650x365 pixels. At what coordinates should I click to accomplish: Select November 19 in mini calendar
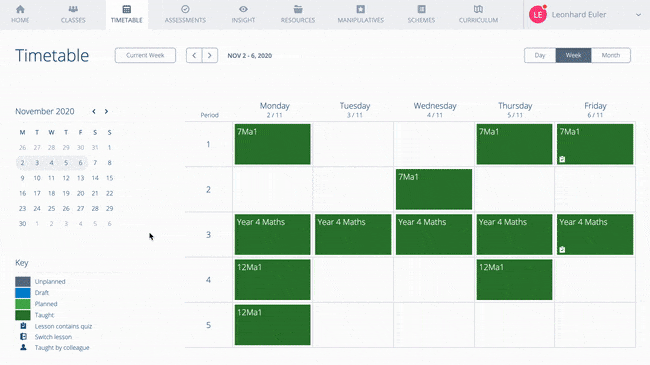[66, 193]
